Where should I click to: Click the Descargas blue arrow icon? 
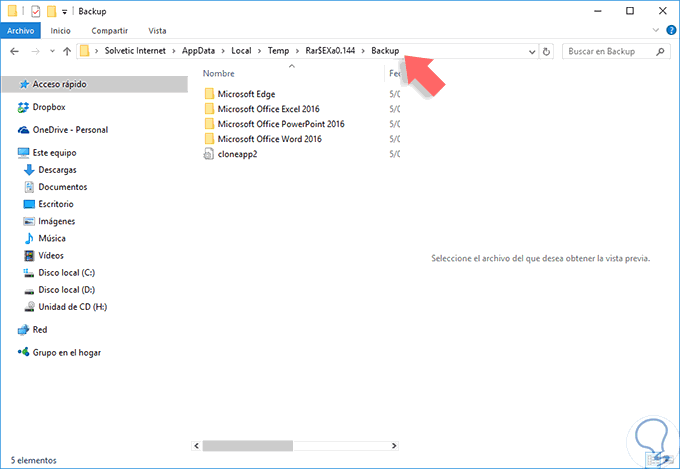[29, 170]
